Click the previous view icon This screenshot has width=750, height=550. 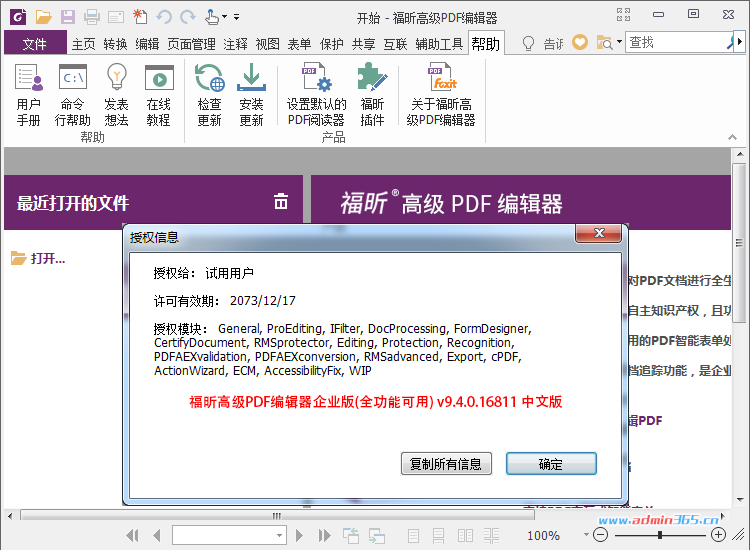[351, 535]
